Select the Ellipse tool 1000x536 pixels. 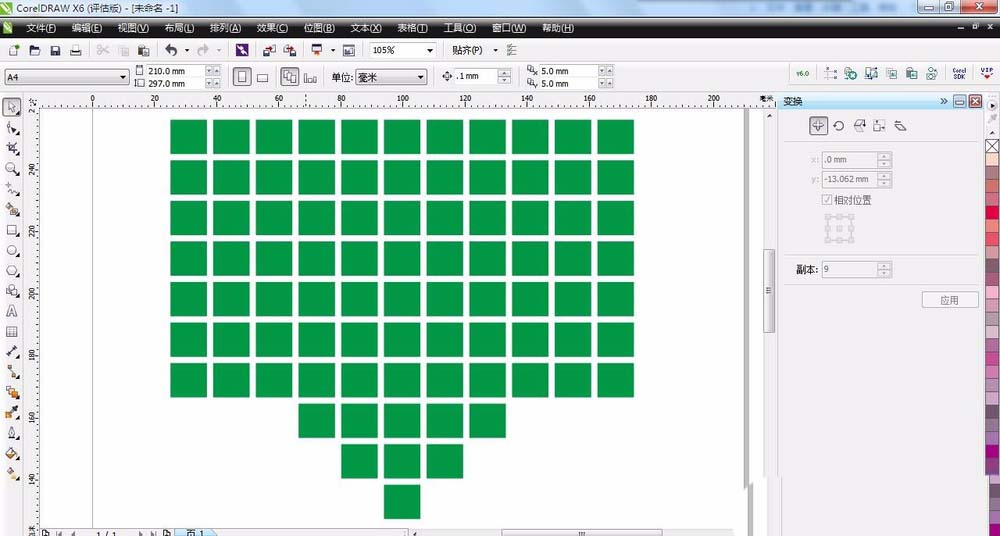[x=12, y=250]
